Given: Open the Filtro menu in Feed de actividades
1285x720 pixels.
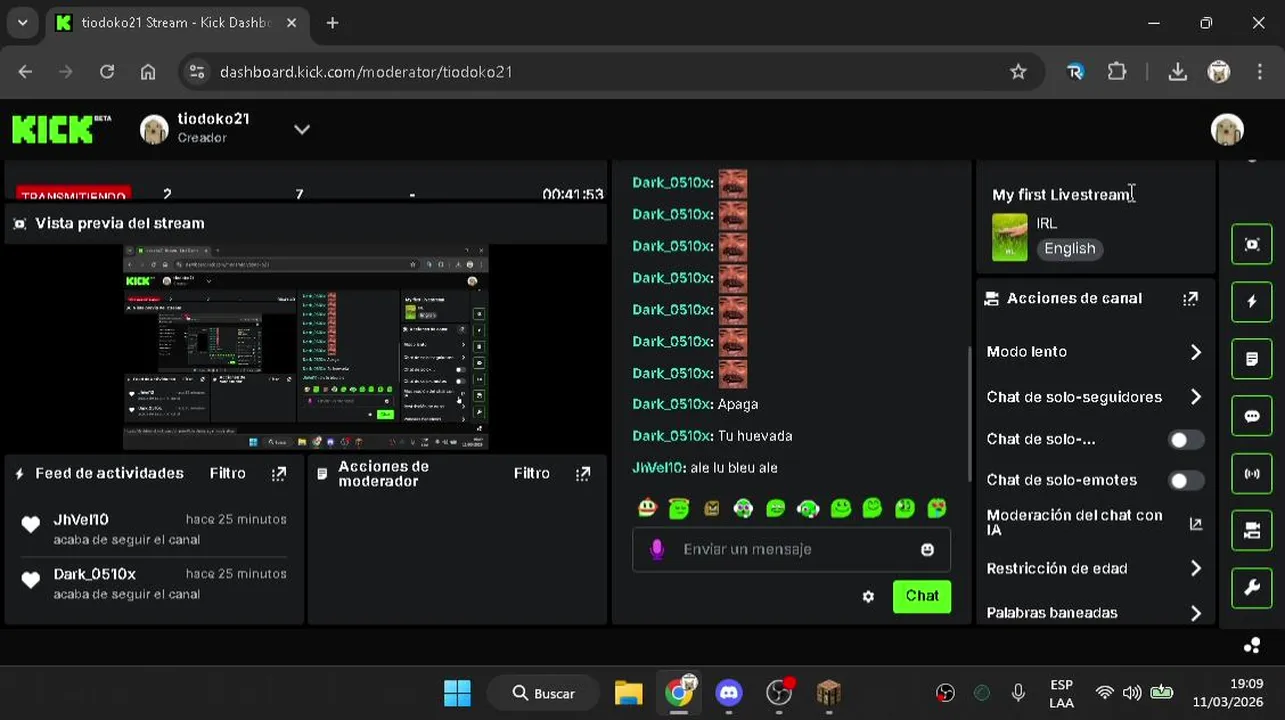Looking at the screenshot, I should pyautogui.click(x=227, y=474).
